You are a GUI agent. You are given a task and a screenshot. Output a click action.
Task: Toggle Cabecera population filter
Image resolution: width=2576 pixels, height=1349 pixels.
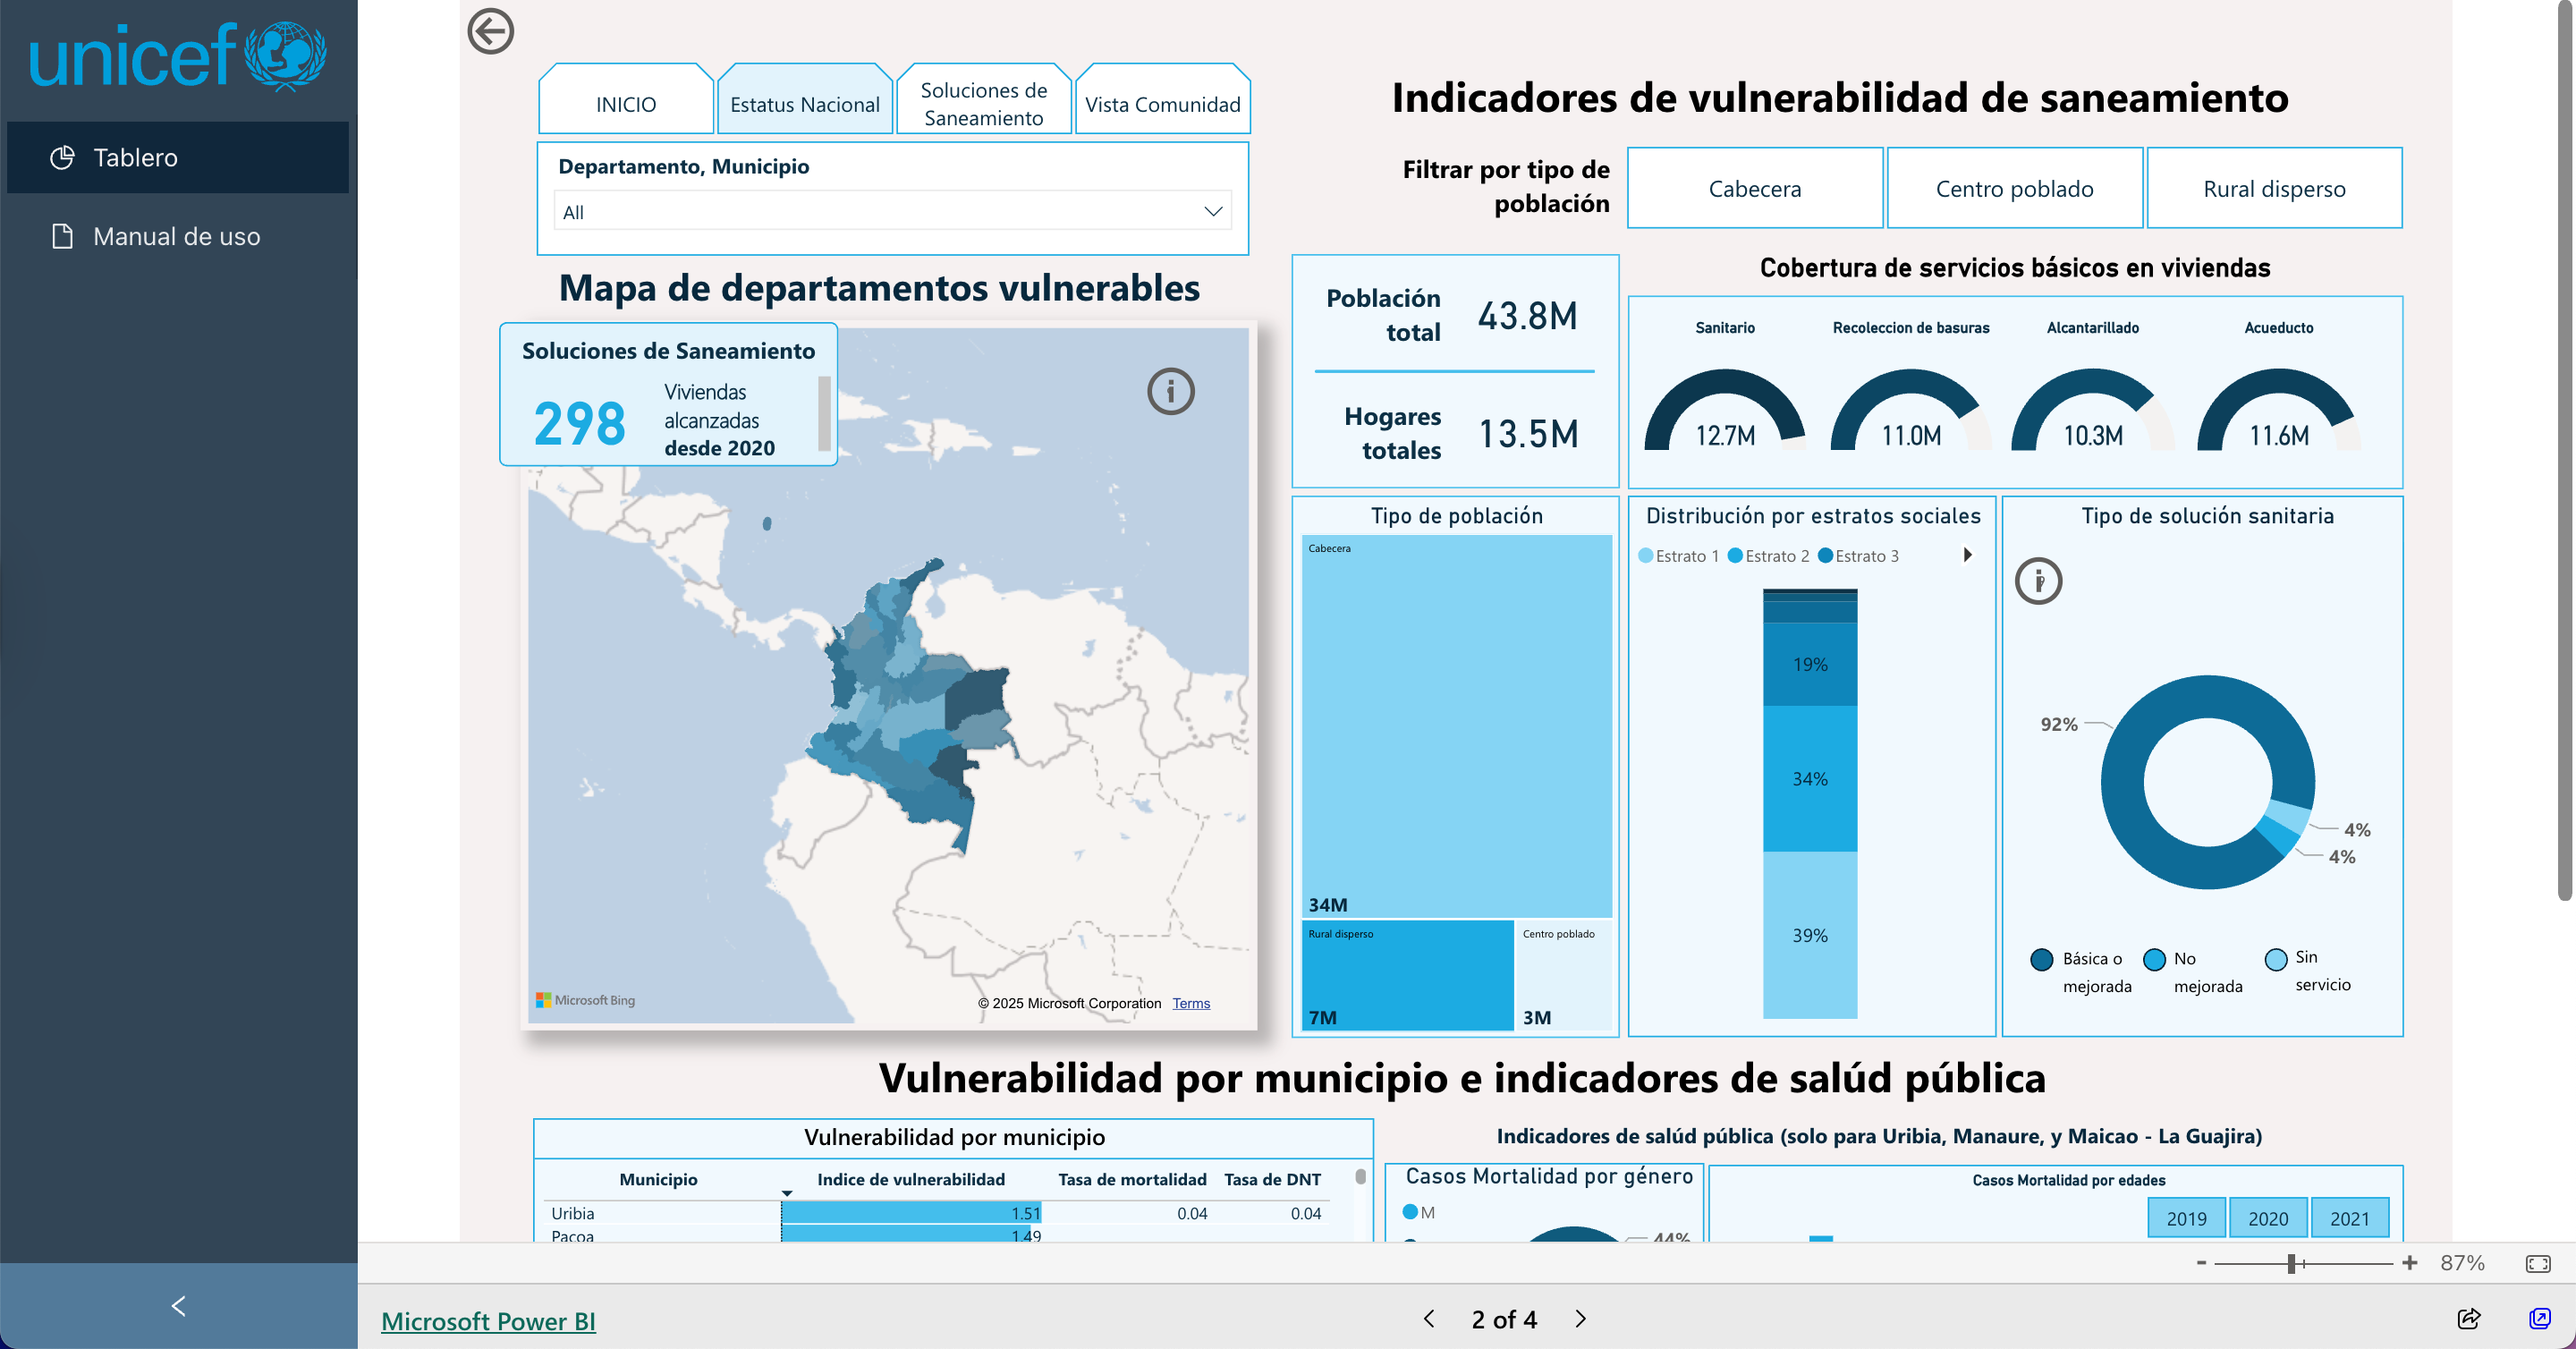1754,188
